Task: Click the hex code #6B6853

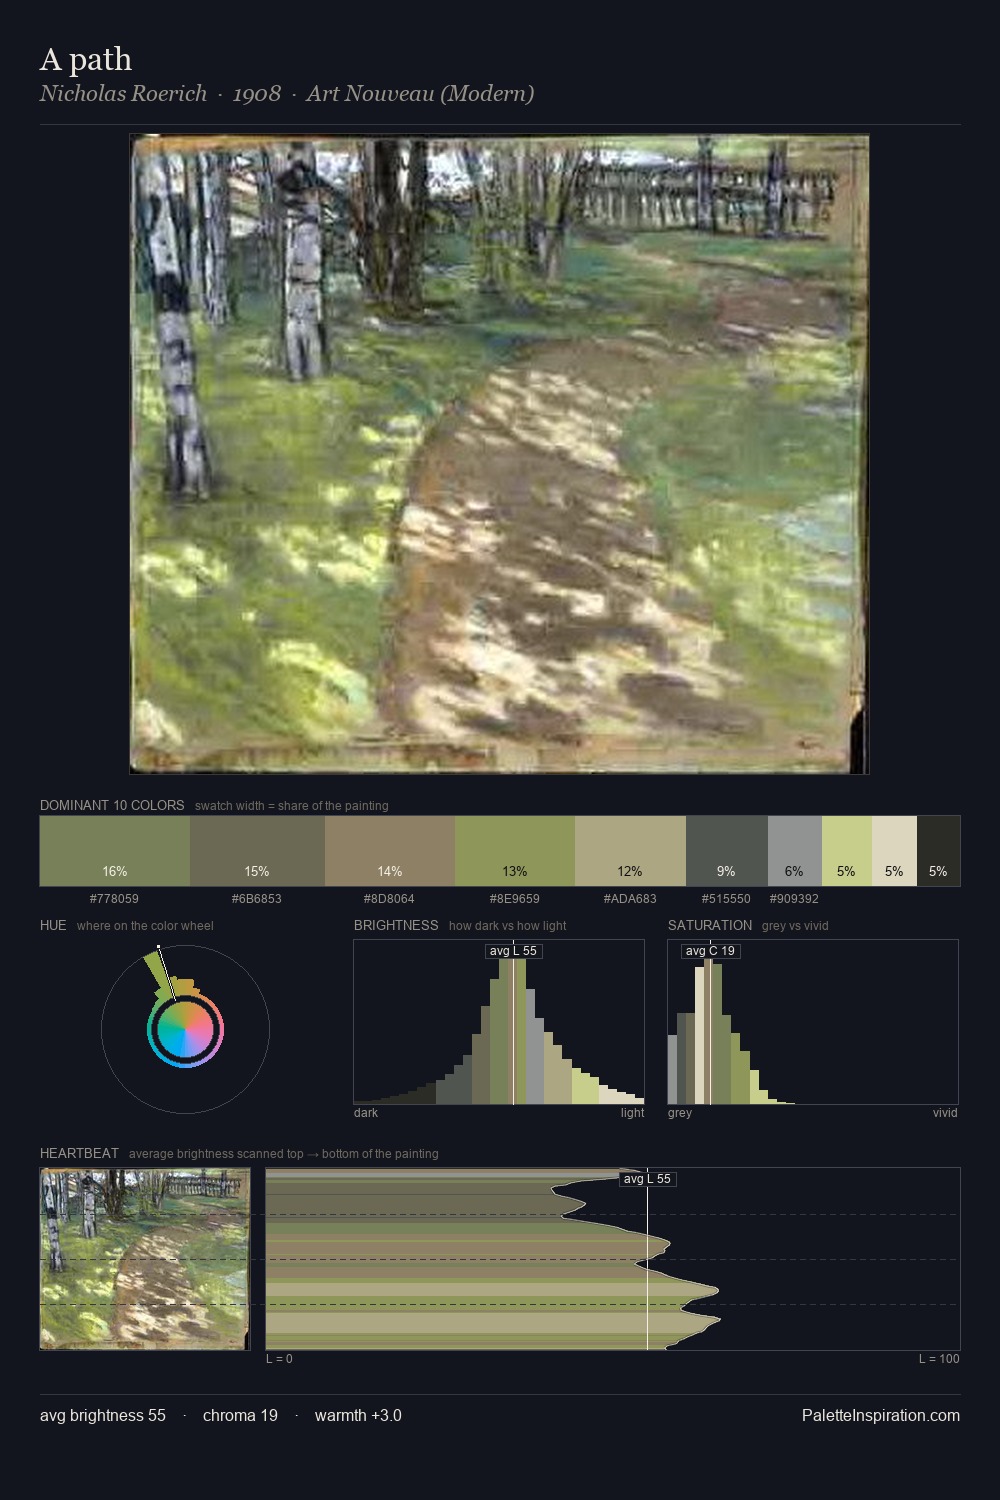Action: click(x=257, y=899)
